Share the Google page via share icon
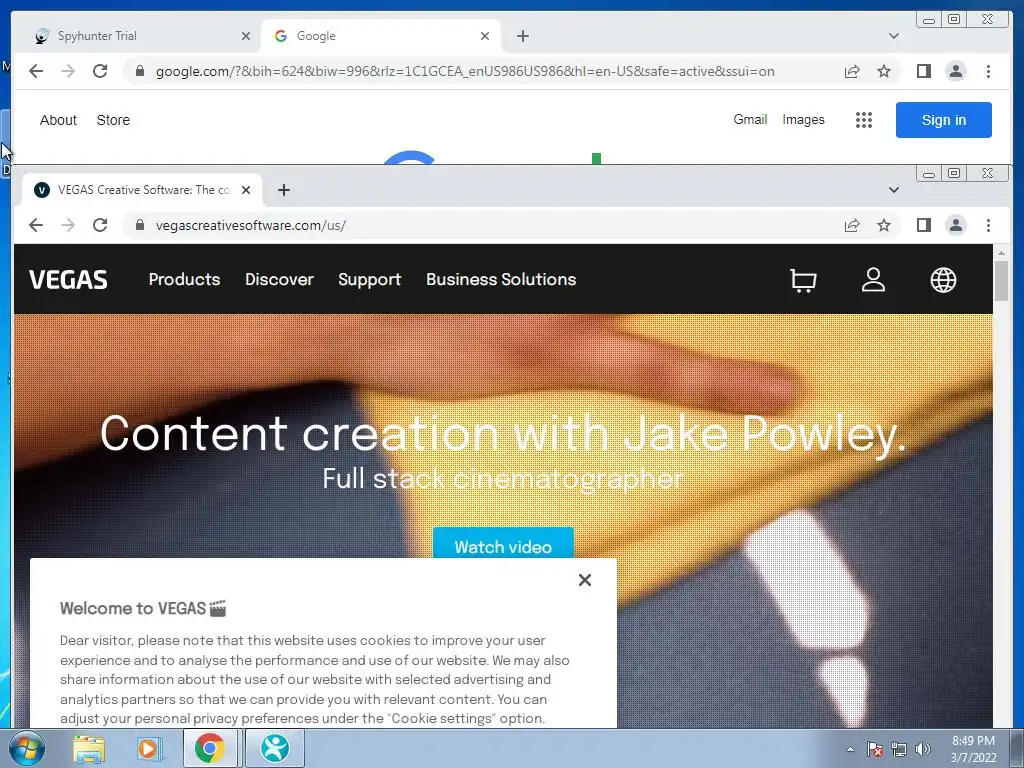1024x768 pixels. (852, 71)
